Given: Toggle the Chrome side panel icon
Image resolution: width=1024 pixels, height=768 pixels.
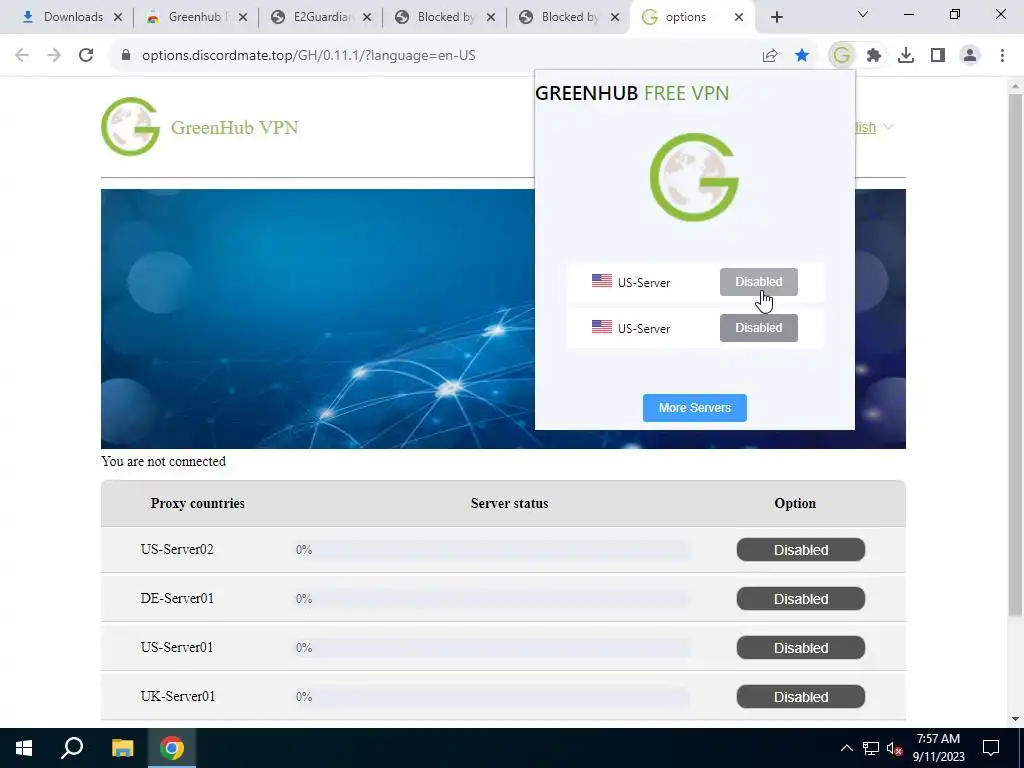Looking at the screenshot, I should pos(938,56).
